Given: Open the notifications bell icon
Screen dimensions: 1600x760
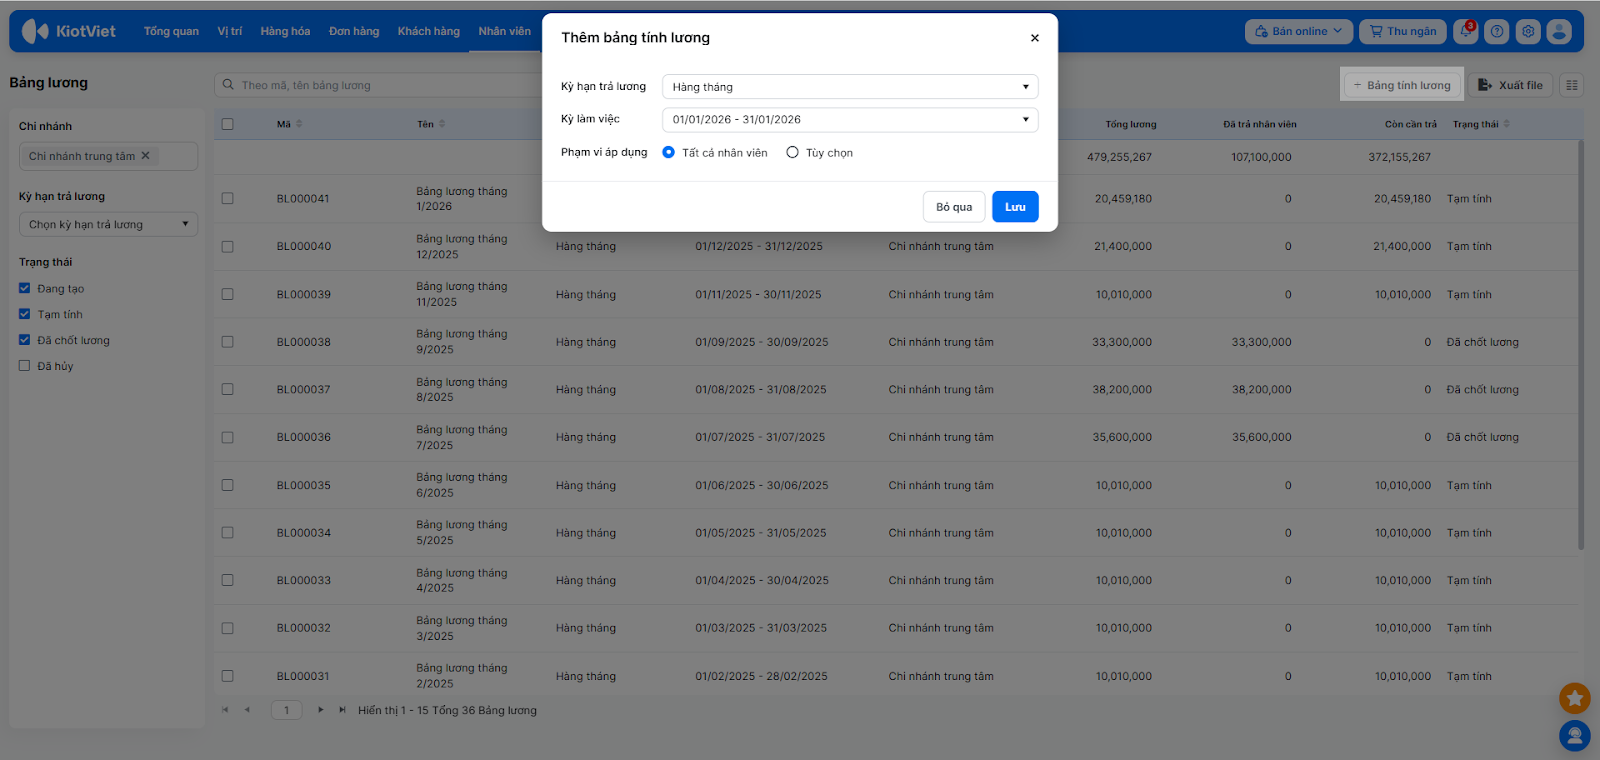Looking at the screenshot, I should (1466, 31).
